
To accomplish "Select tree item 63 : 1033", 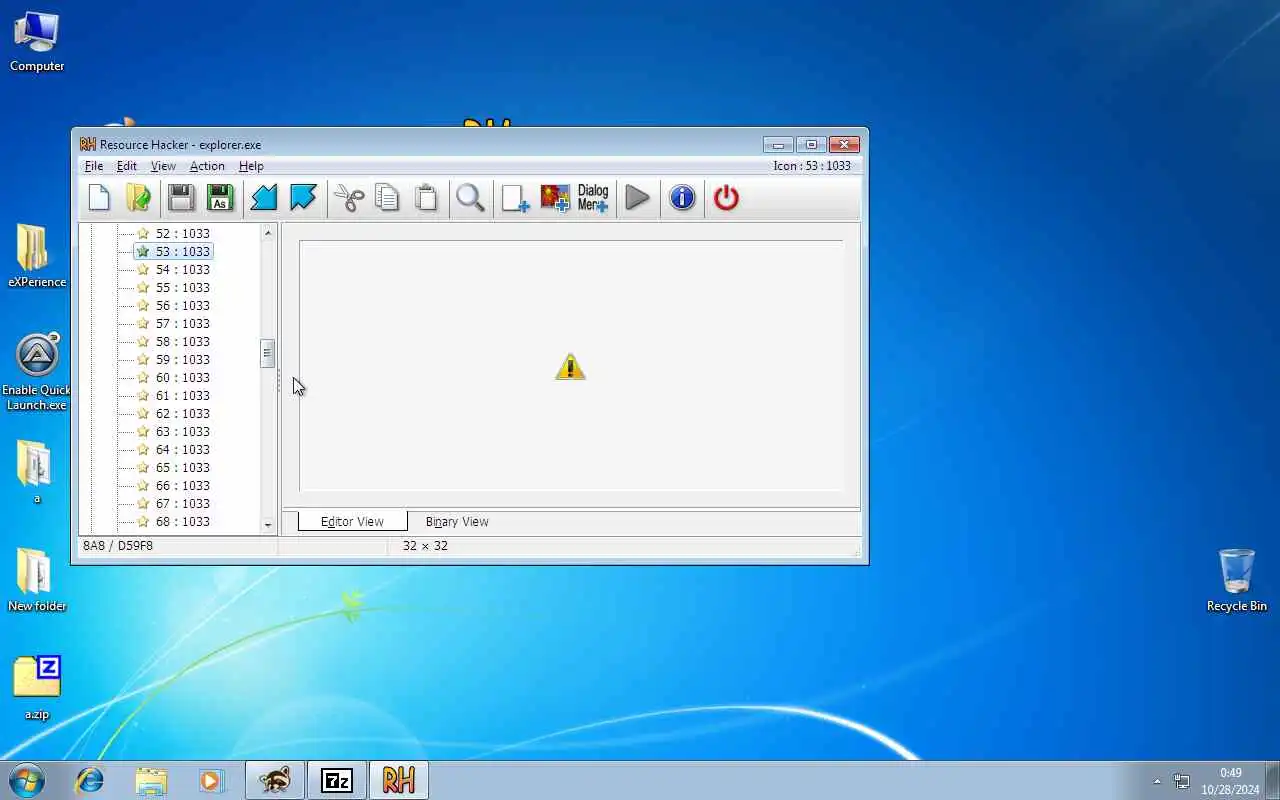I will pos(182,431).
